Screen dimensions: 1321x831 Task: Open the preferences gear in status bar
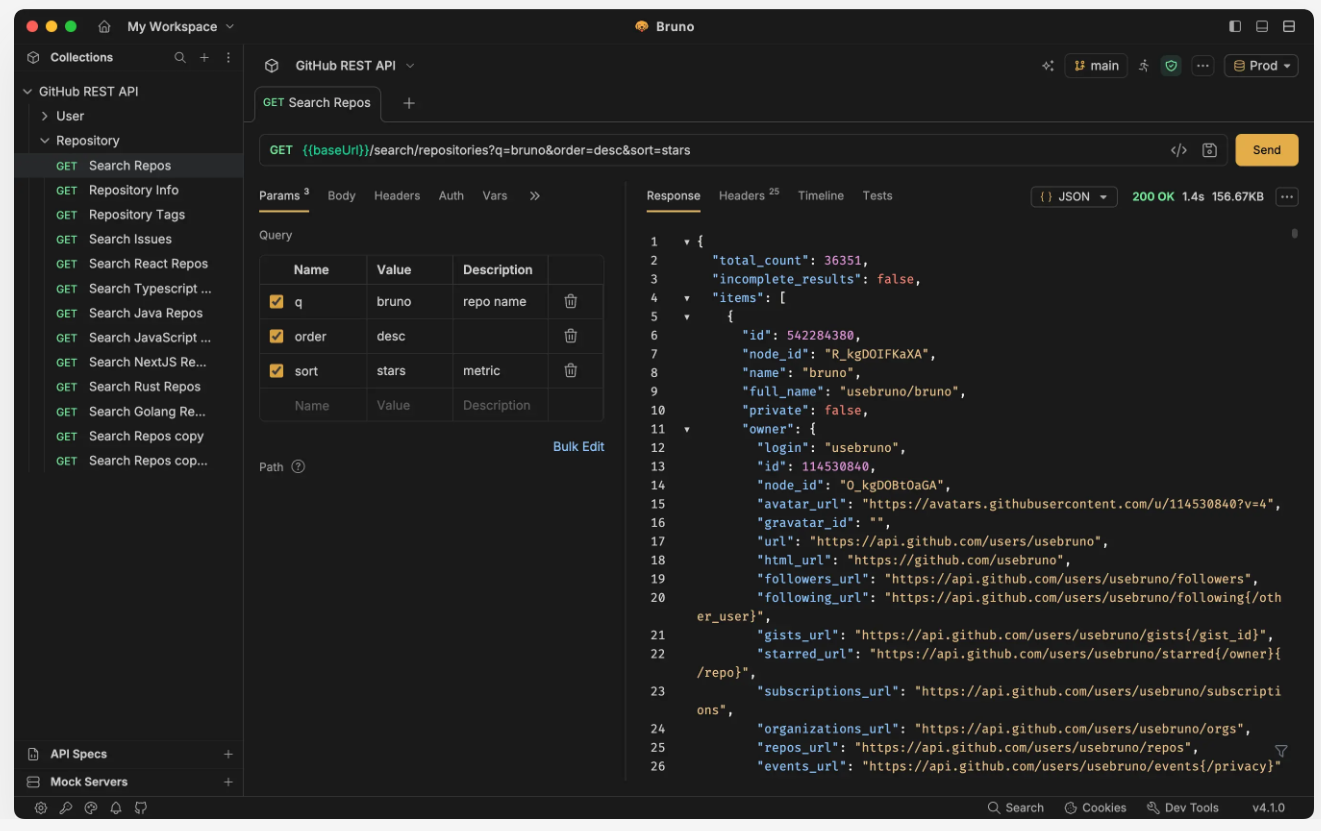tap(41, 807)
